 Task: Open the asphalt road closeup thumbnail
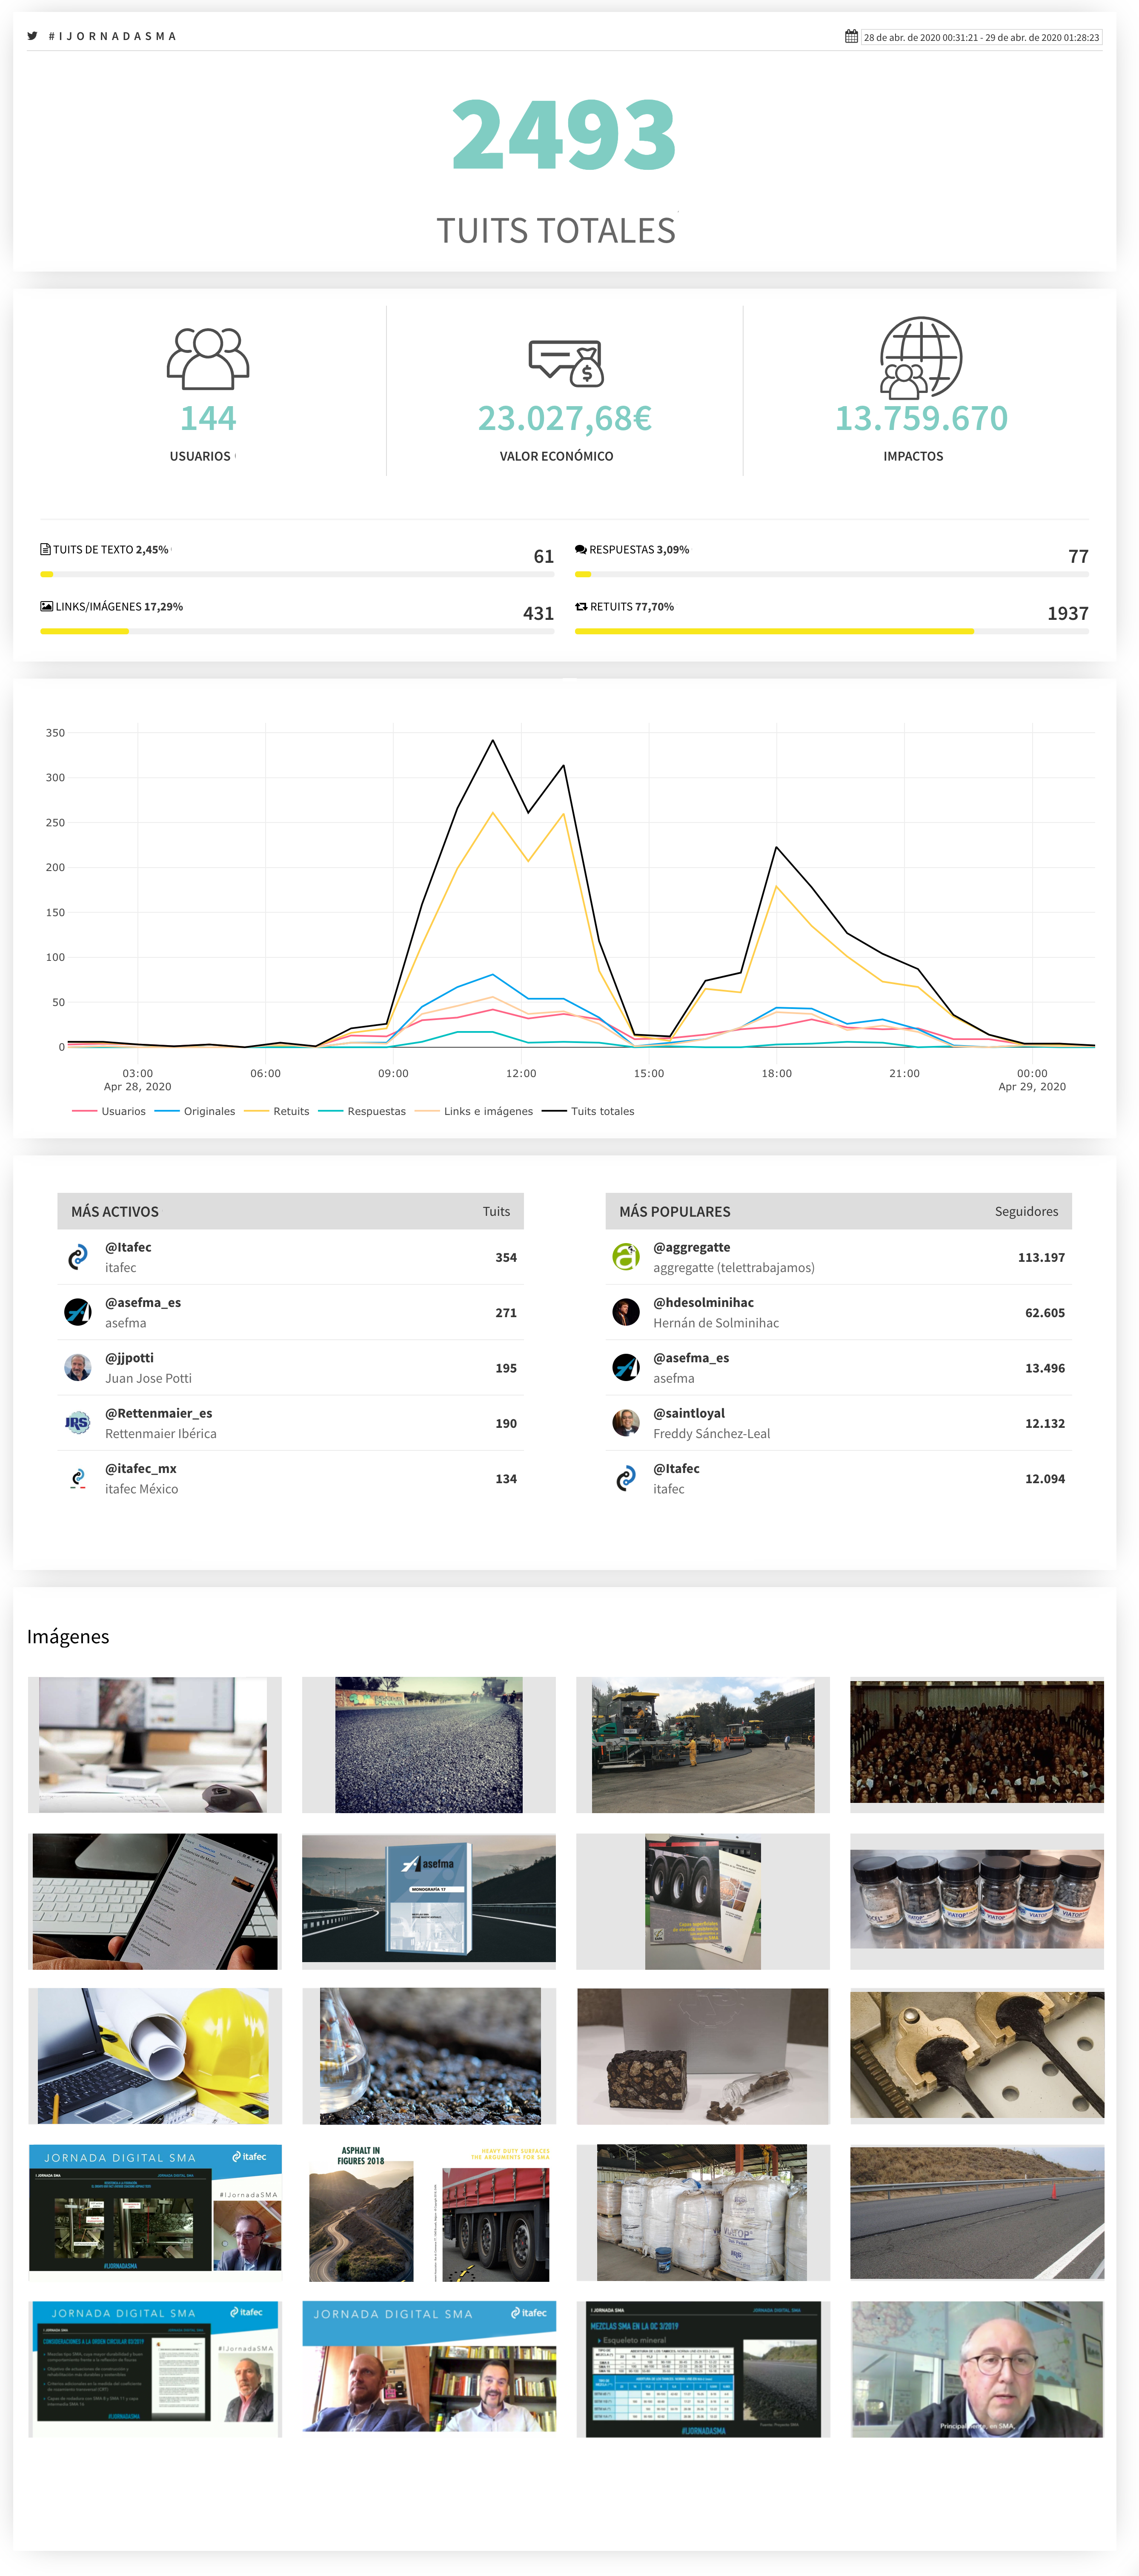(x=428, y=1745)
